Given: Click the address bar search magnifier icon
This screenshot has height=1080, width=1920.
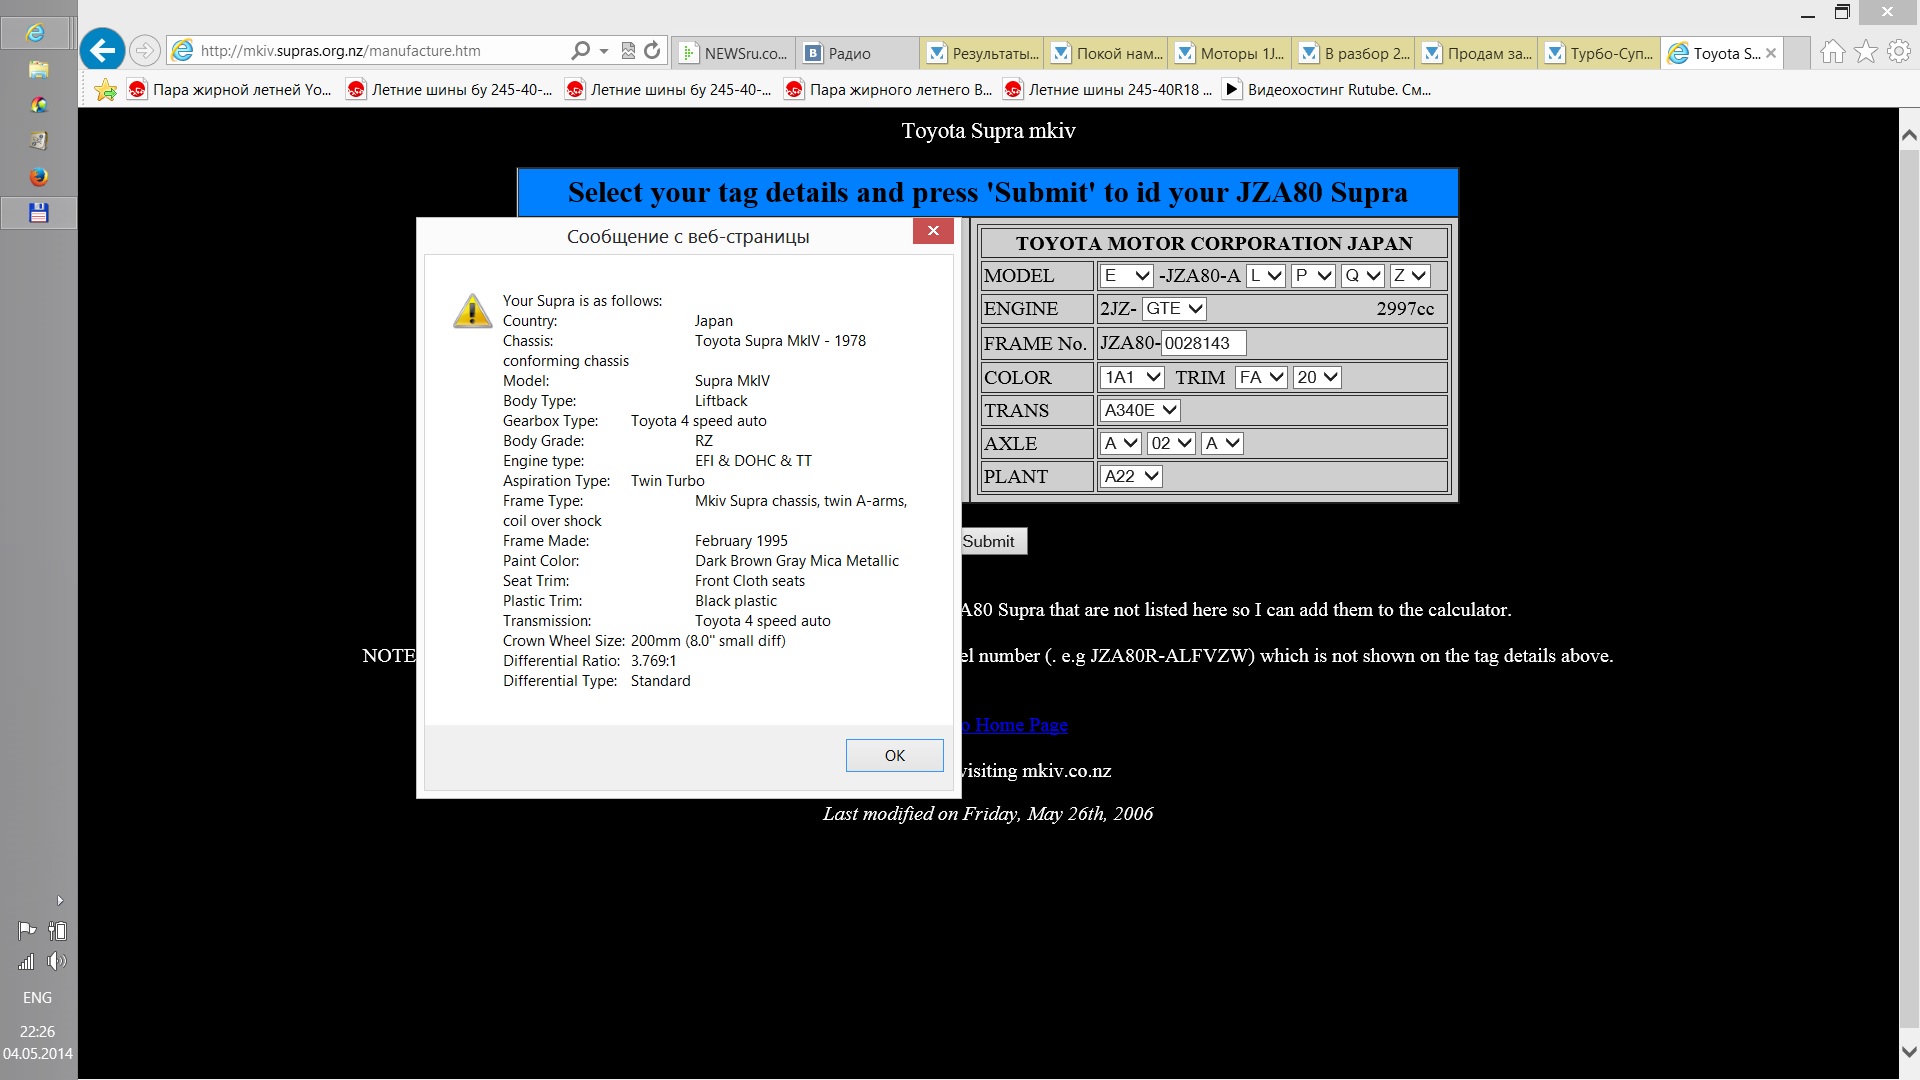Looking at the screenshot, I should coord(580,50).
